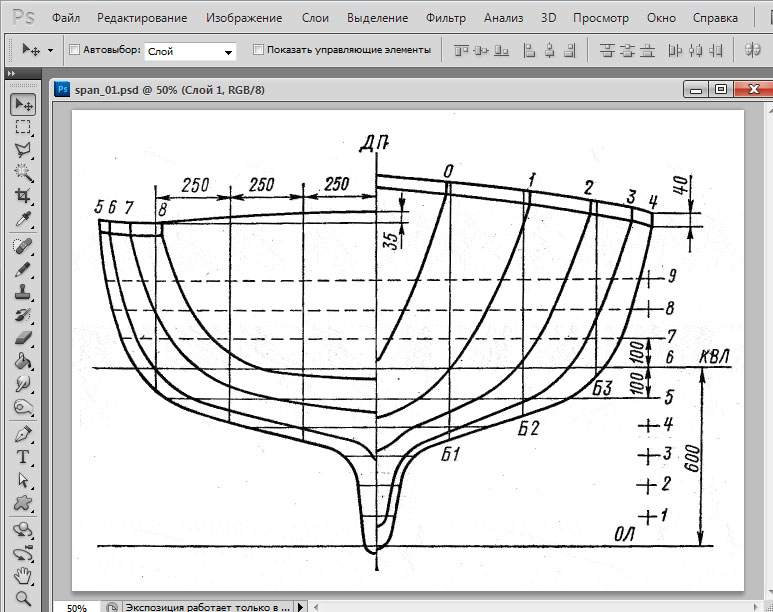Activate the Magic Wand tool
773x612 pixels.
click(x=22, y=173)
